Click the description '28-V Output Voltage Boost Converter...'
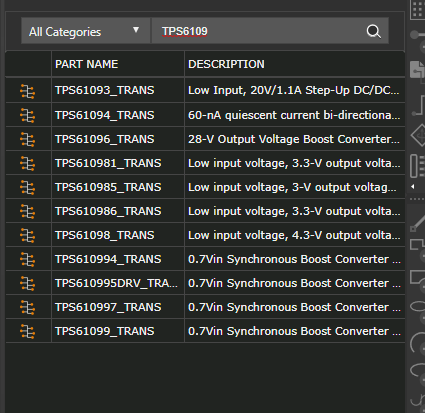This screenshot has width=425, height=413. (x=294, y=139)
